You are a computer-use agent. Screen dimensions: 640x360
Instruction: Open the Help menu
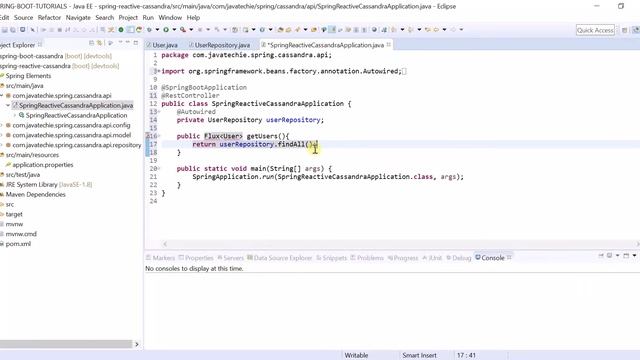[x=193, y=18]
